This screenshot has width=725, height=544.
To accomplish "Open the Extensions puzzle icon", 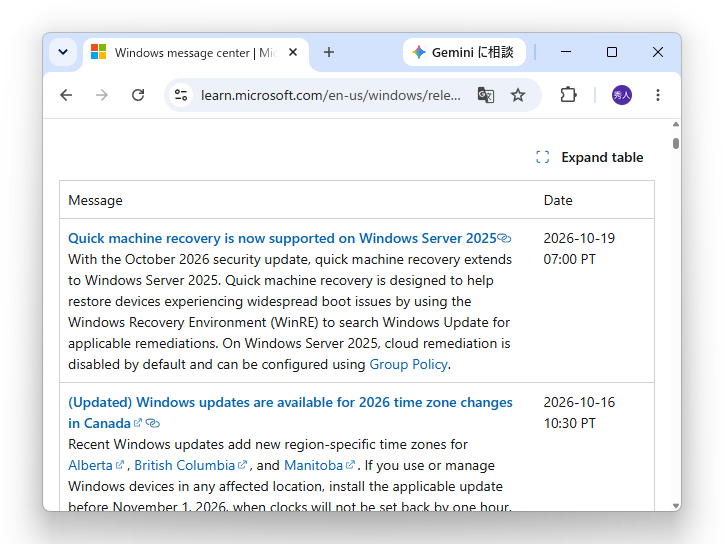I will tap(568, 95).
